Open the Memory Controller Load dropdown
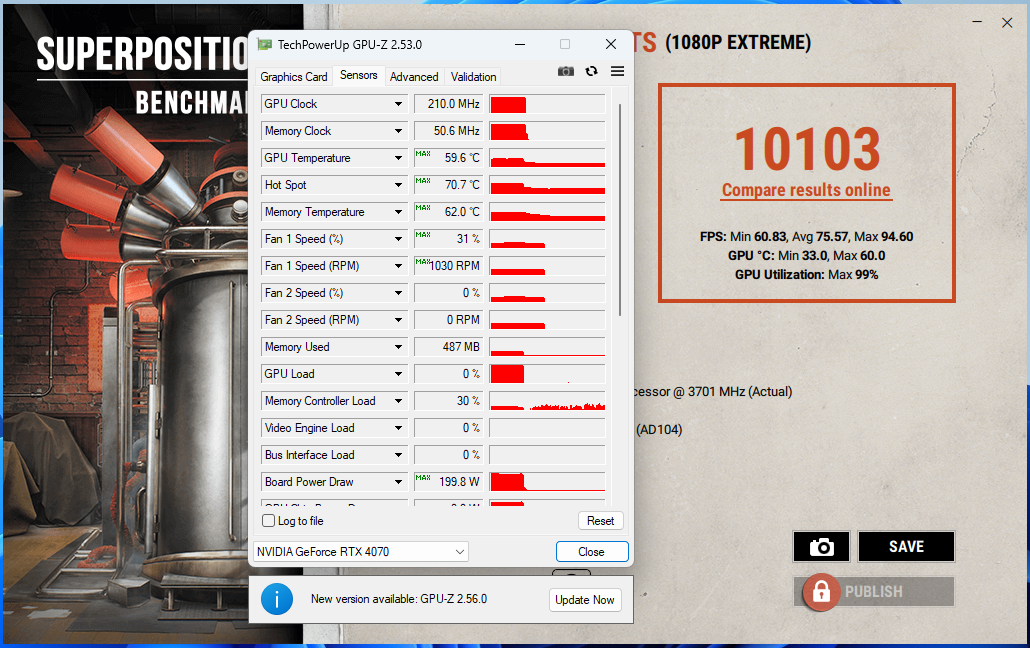 point(399,400)
